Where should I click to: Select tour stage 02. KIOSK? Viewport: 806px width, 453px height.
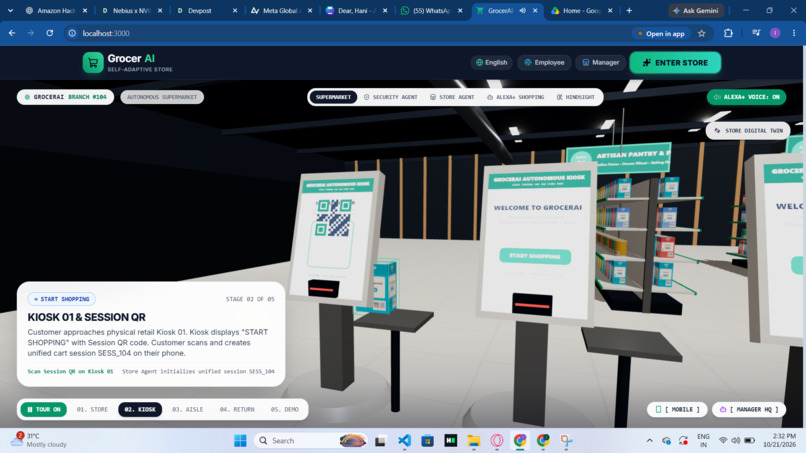[140, 409]
